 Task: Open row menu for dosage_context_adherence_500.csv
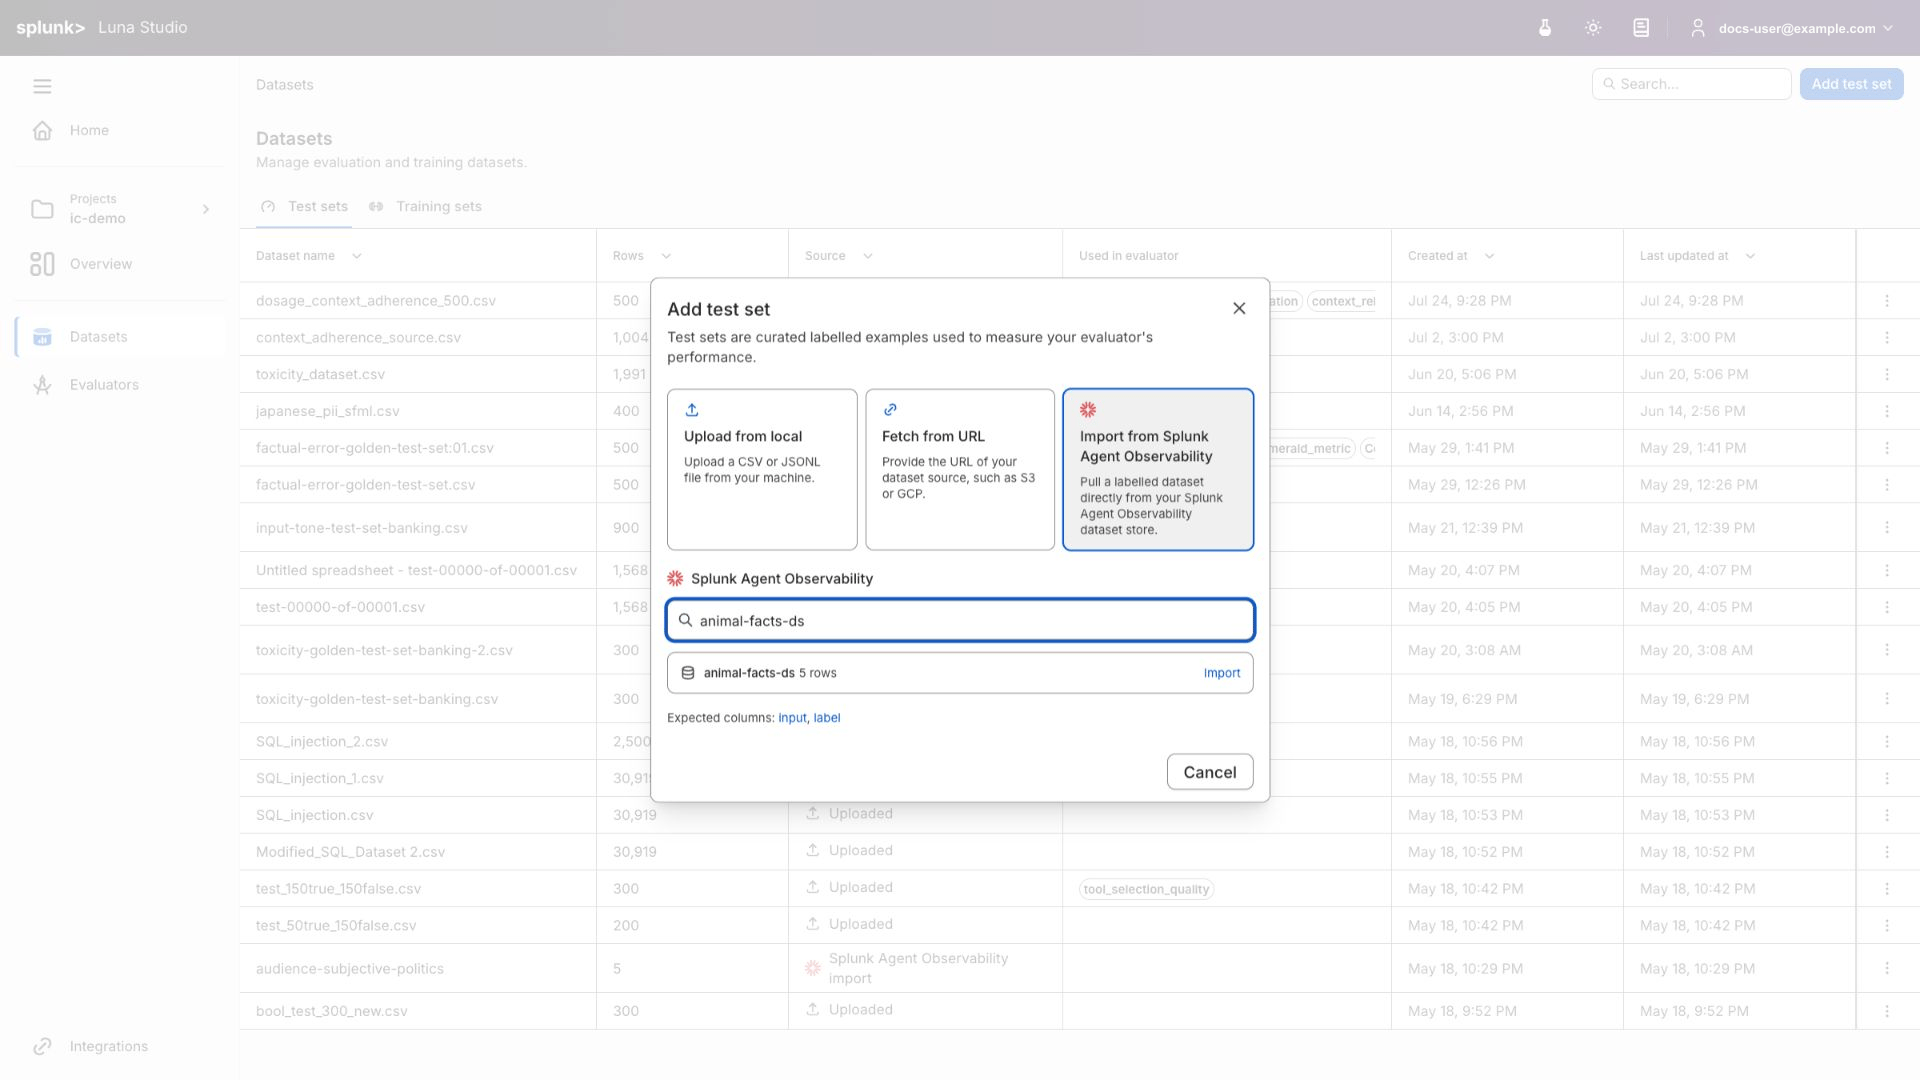coord(1887,300)
